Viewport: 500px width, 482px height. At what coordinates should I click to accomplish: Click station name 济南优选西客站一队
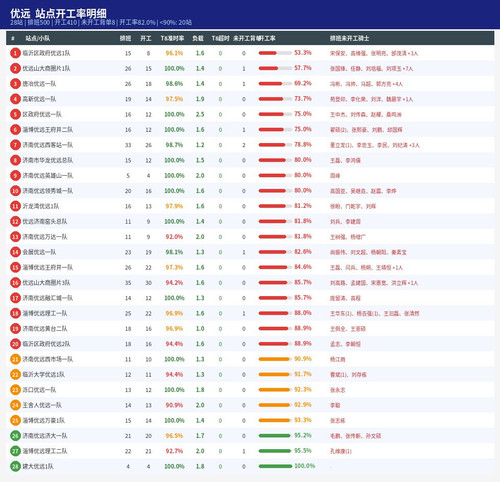pos(48,145)
